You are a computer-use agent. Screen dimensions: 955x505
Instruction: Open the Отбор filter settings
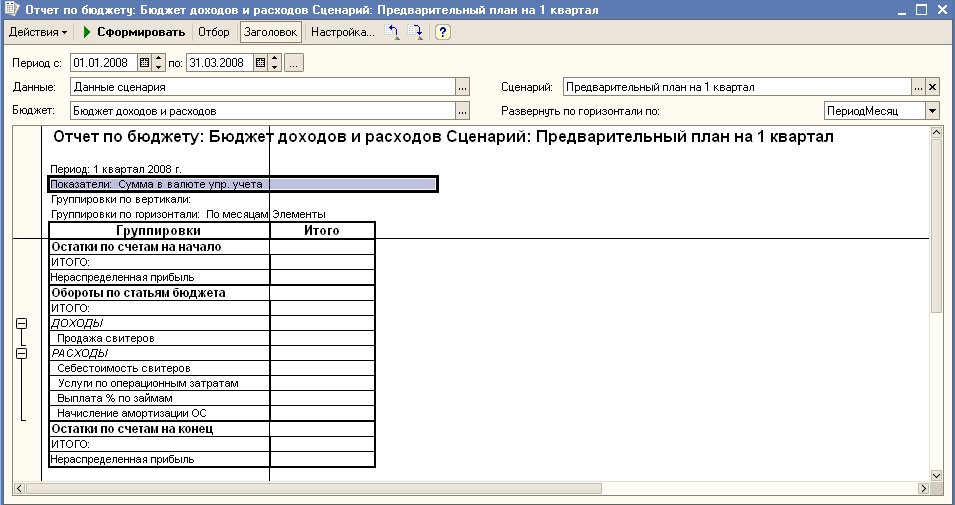point(214,32)
